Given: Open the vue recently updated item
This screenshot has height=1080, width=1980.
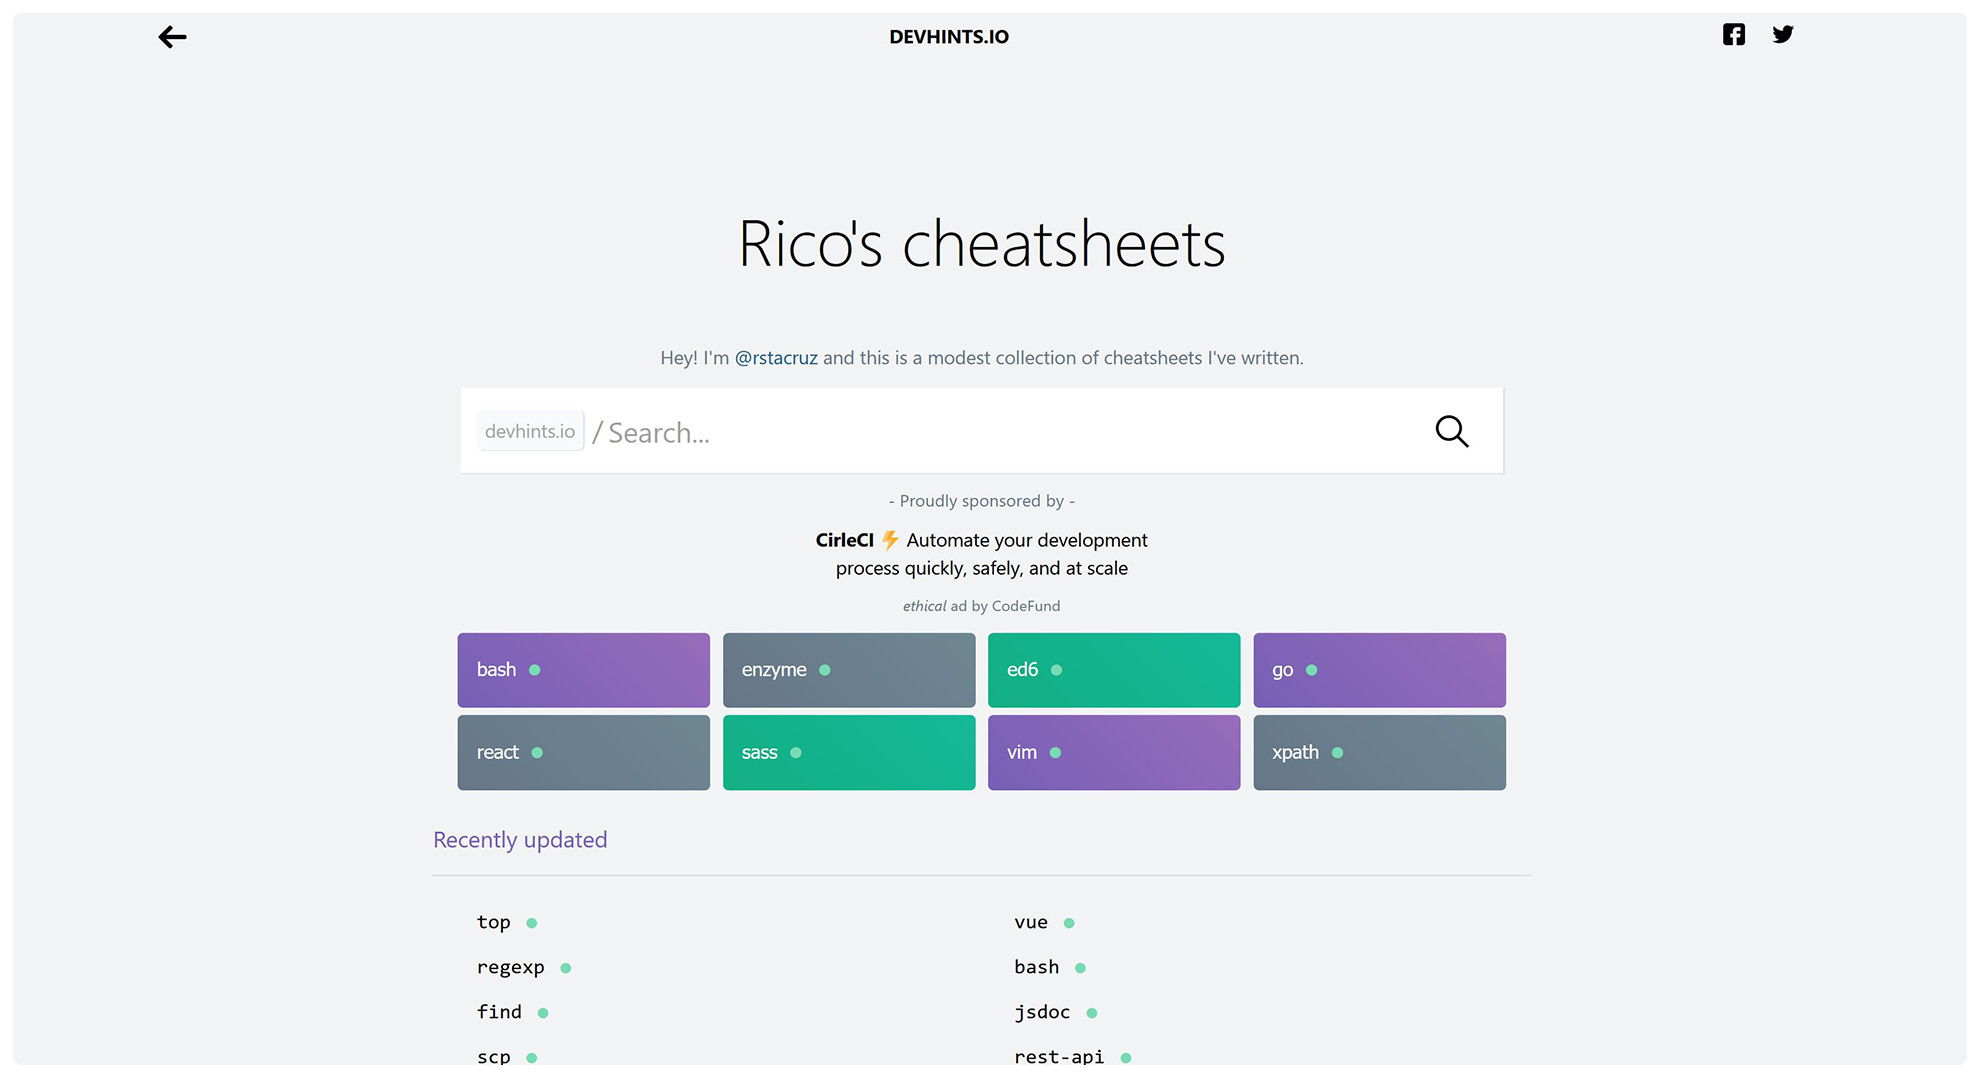Looking at the screenshot, I should 1031,922.
